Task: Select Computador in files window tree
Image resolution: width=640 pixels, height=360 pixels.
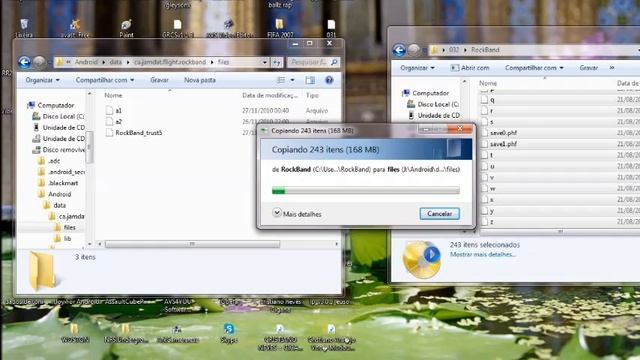Action: click(56, 105)
